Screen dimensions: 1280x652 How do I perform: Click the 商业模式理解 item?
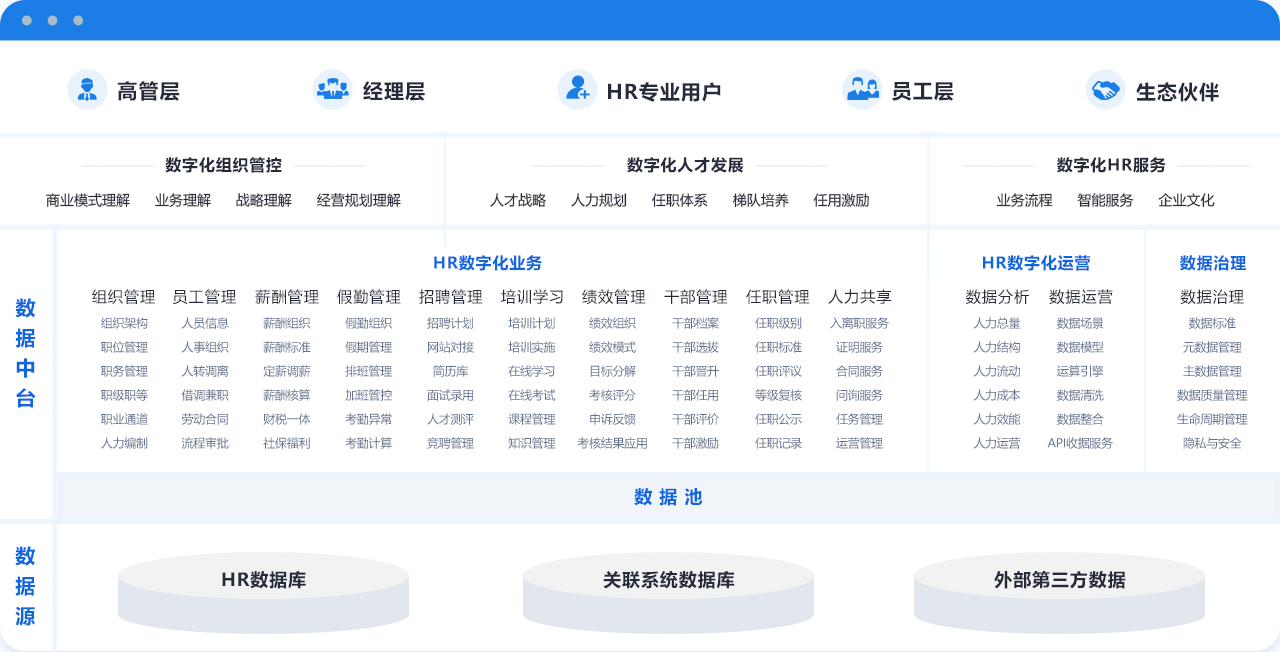pos(88,200)
